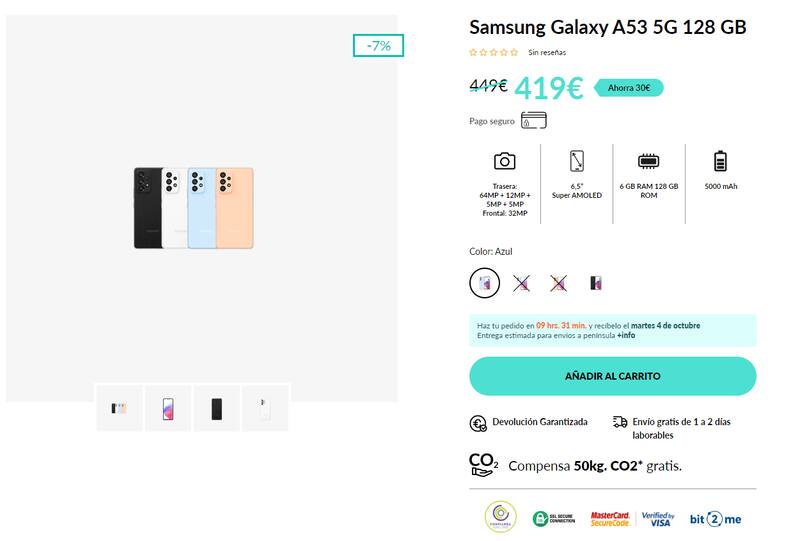Show the white phone back thumbnail
This screenshot has width=800, height=541.
coord(265,408)
